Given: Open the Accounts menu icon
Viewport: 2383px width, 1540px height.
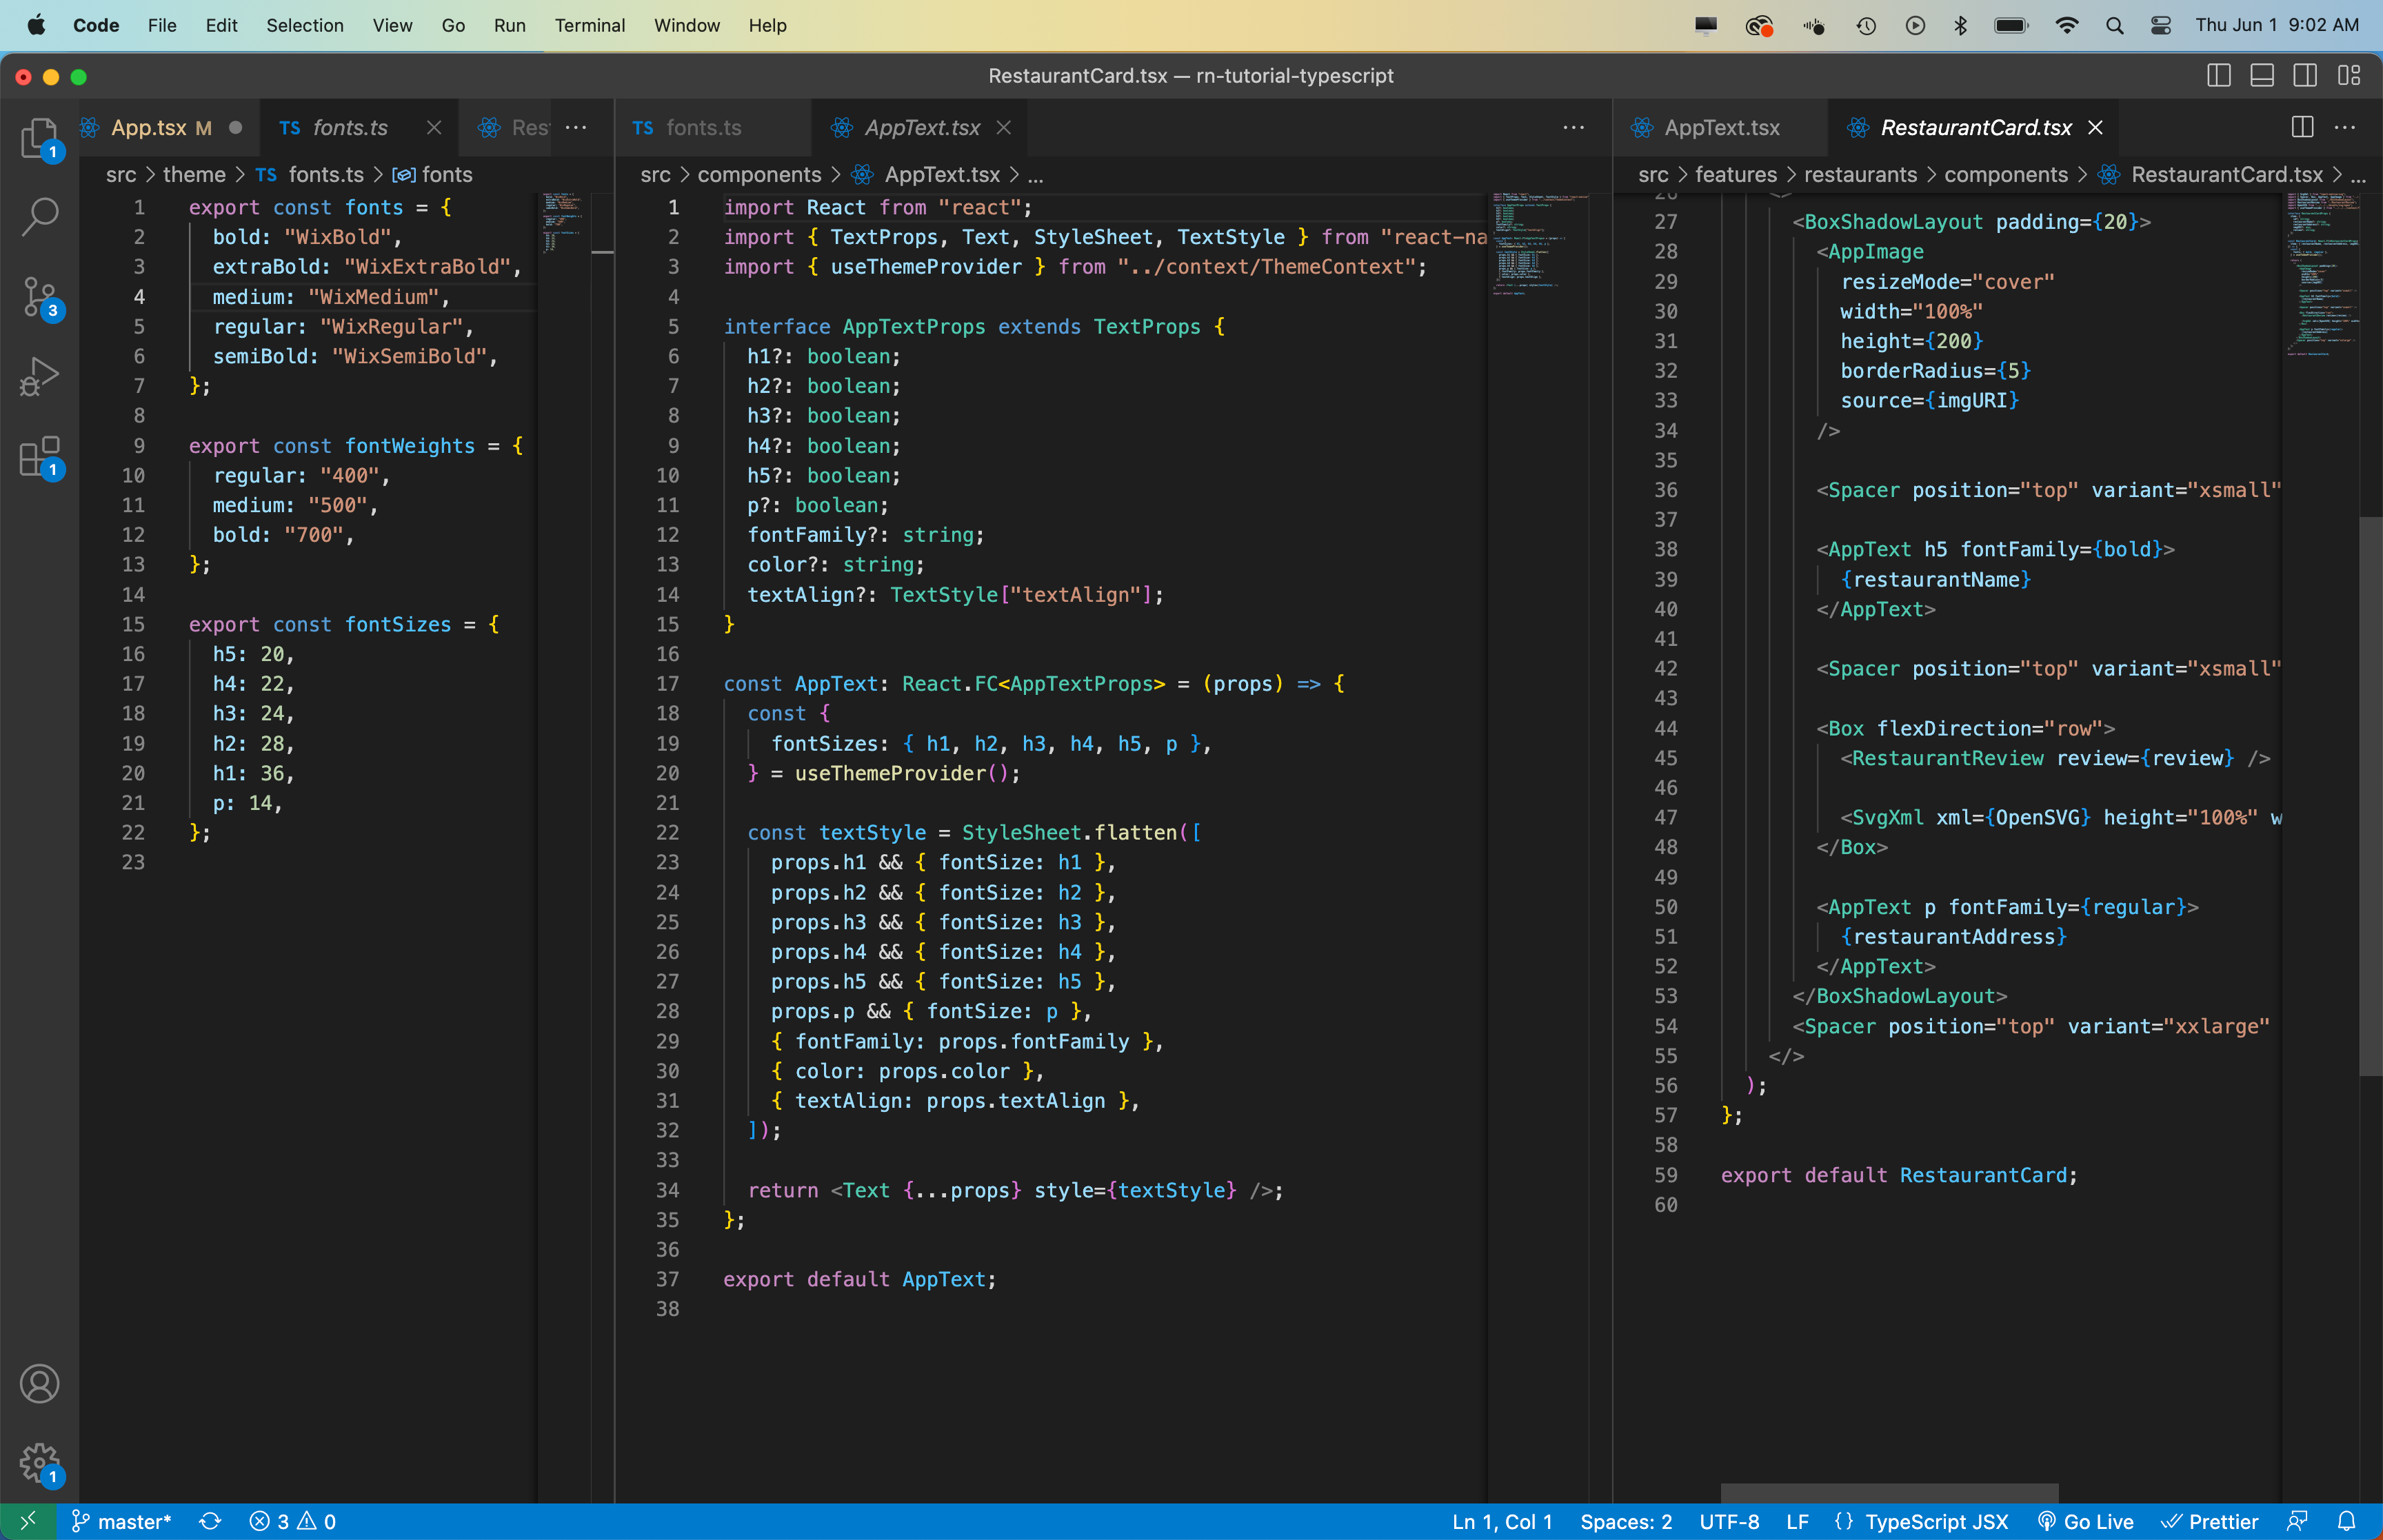Looking at the screenshot, I should [39, 1384].
